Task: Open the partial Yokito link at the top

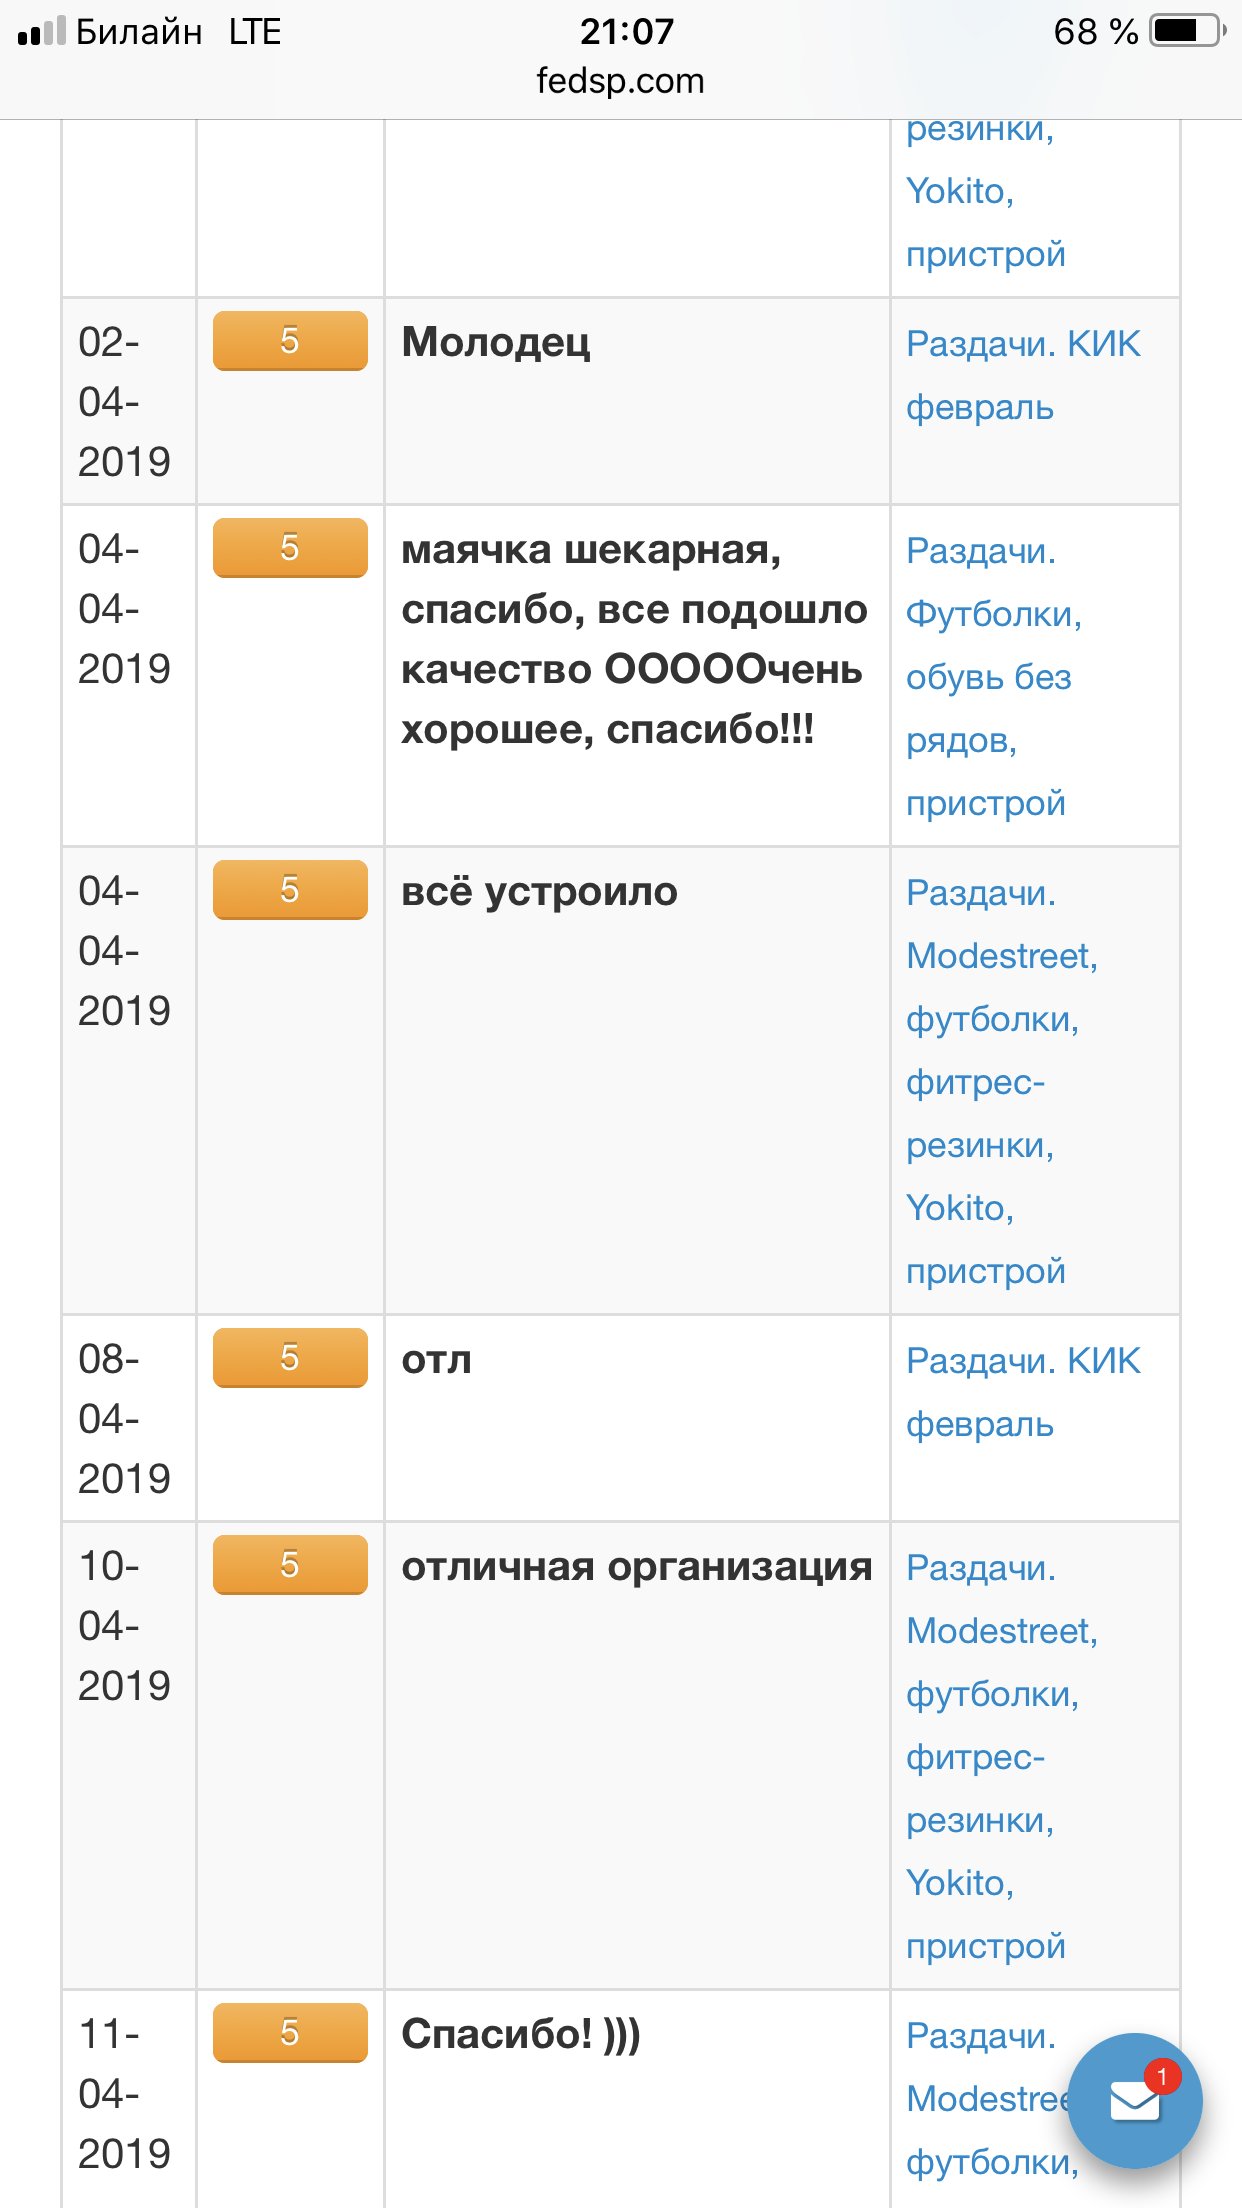Action: 959,191
